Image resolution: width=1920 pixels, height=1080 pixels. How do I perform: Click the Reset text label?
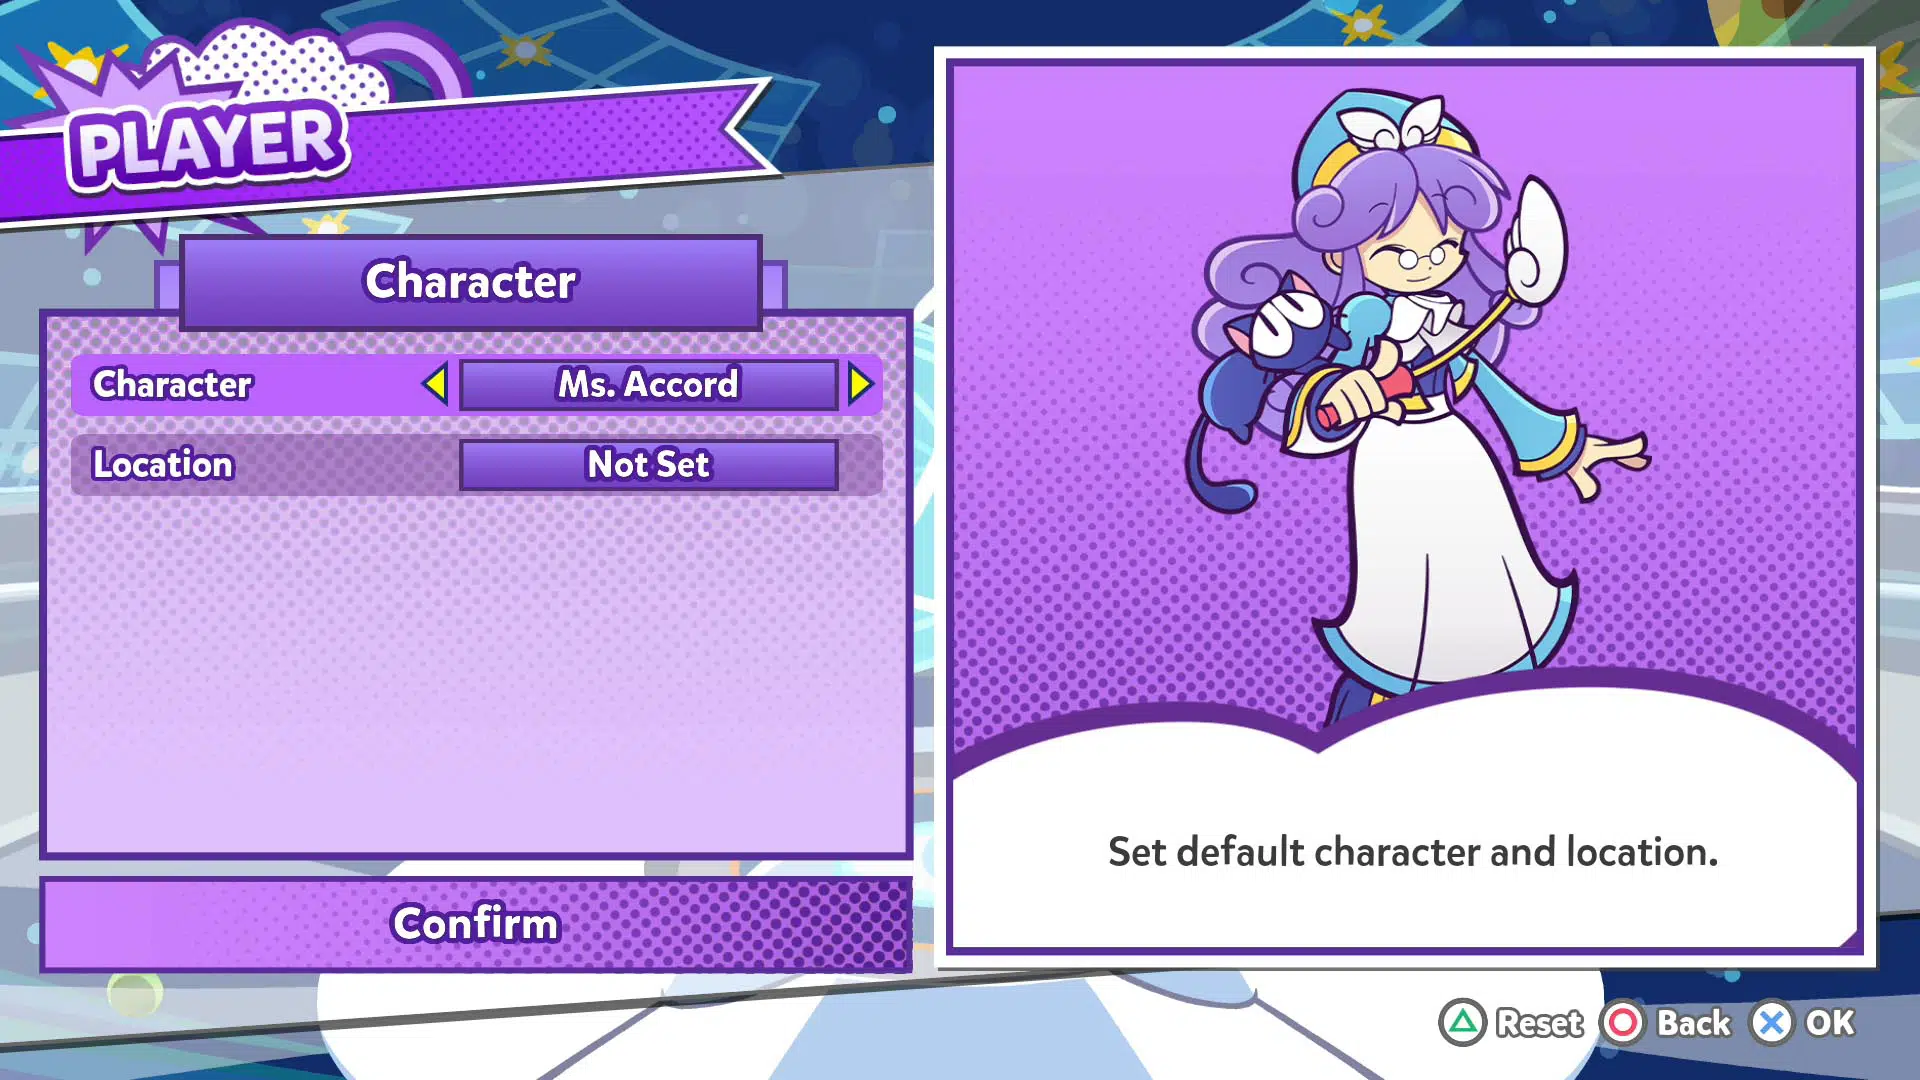(x=1540, y=1023)
